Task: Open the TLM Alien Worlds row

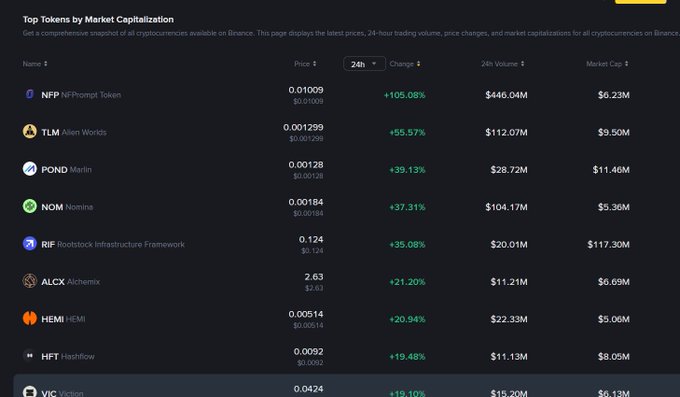Action: [x=347, y=132]
